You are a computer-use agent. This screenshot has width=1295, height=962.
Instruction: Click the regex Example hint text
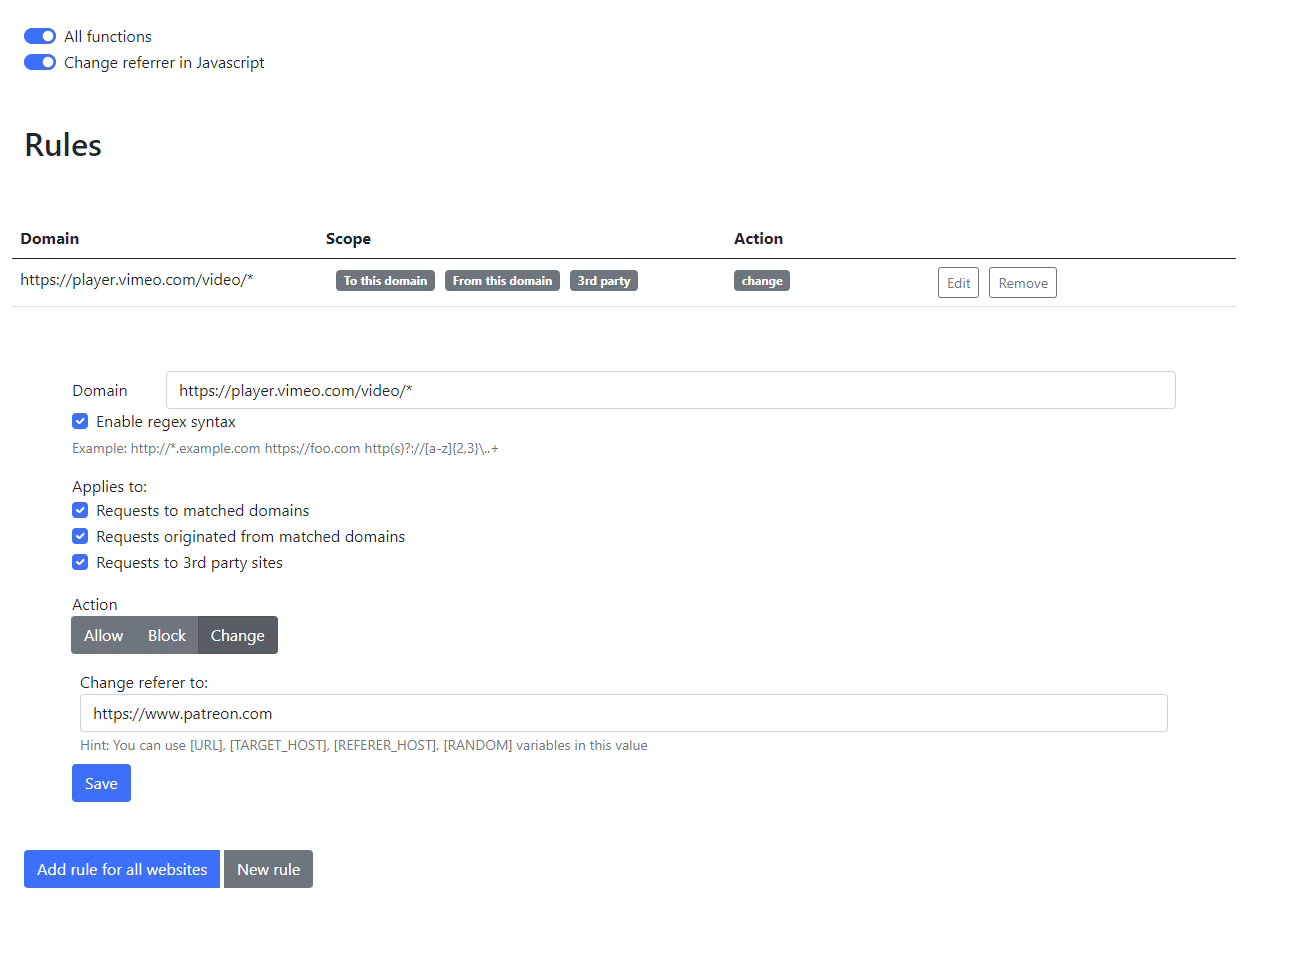(x=285, y=448)
